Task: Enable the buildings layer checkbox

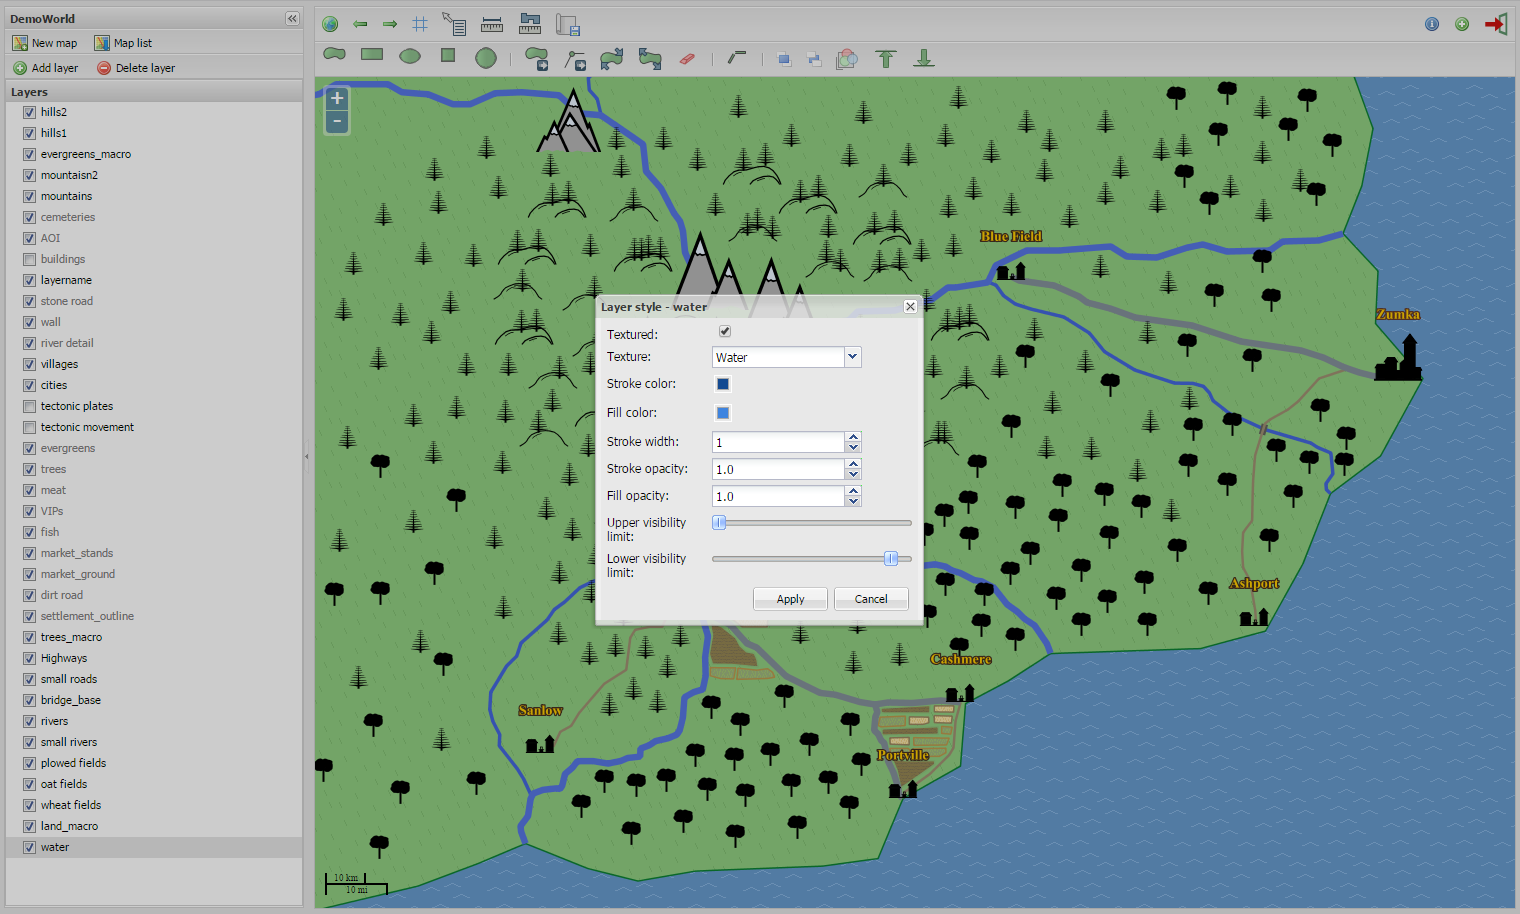Action: pyautogui.click(x=29, y=259)
